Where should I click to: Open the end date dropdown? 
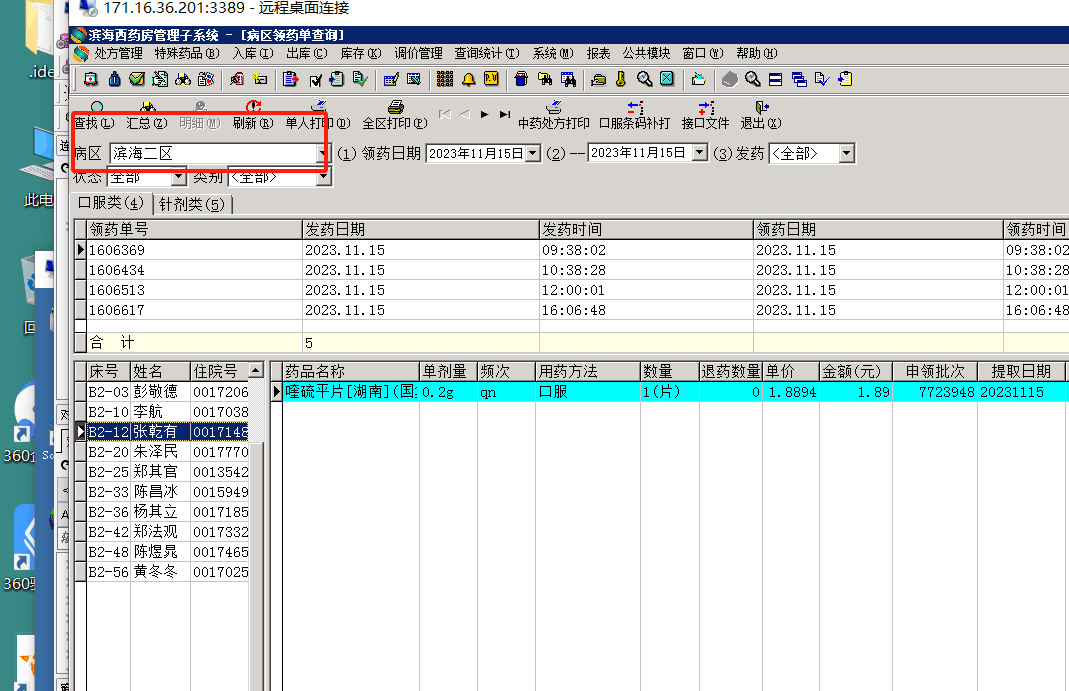coord(699,153)
